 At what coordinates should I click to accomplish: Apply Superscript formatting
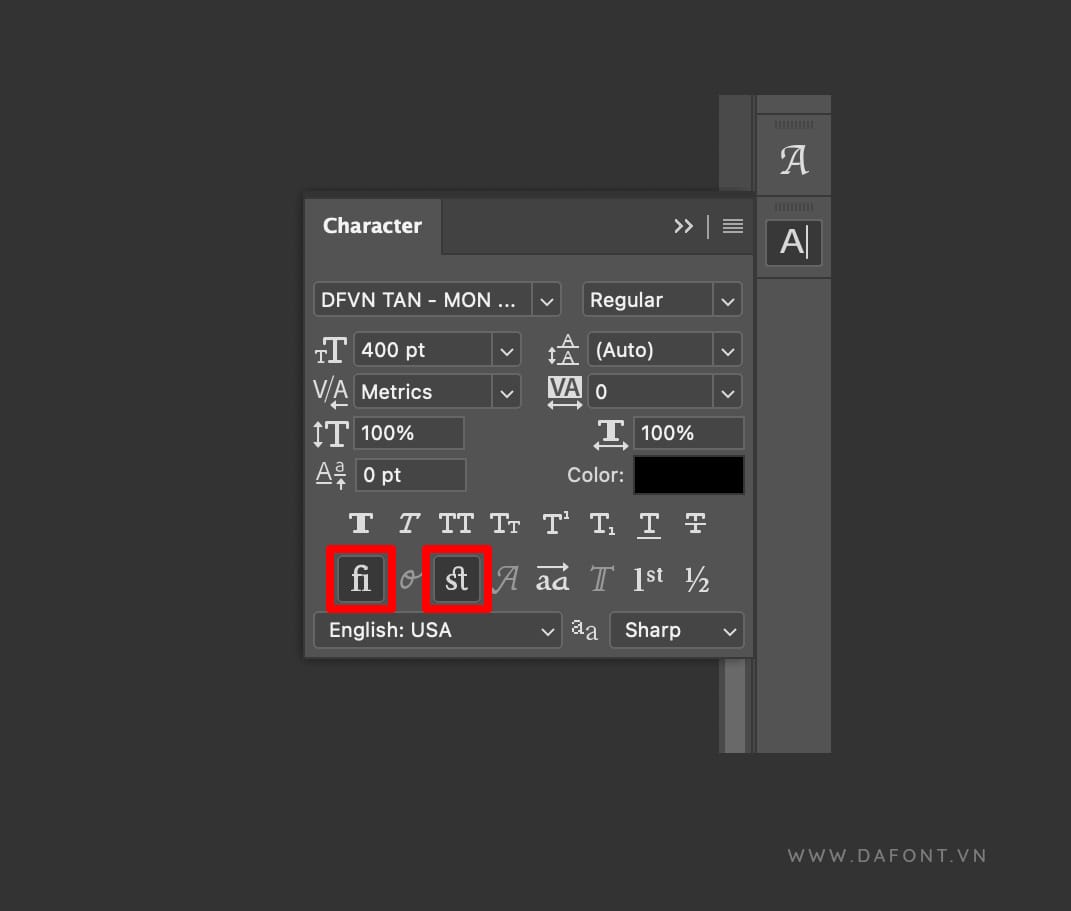553,523
